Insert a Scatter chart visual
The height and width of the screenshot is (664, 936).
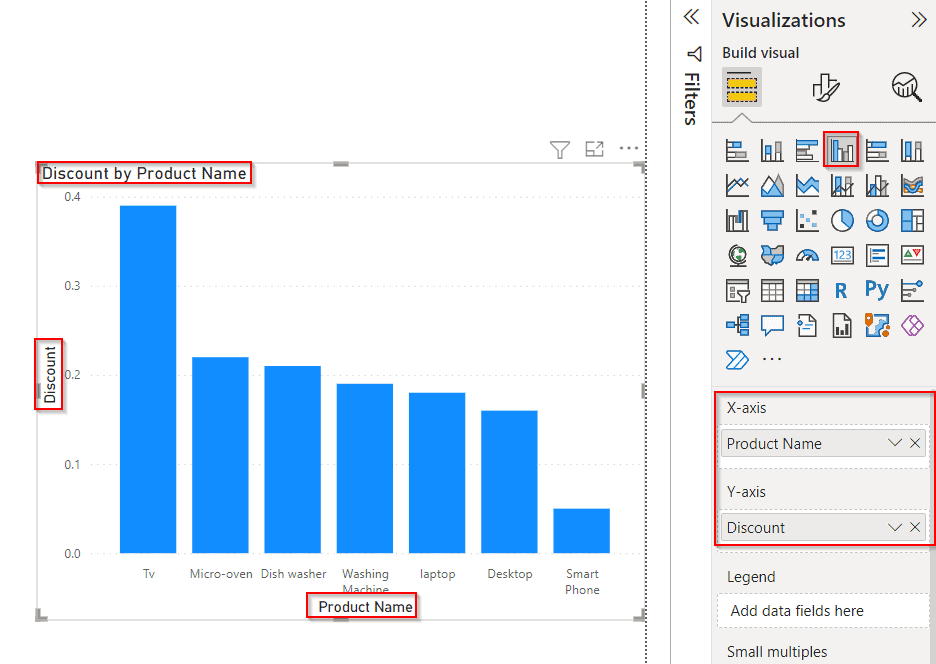(x=807, y=220)
